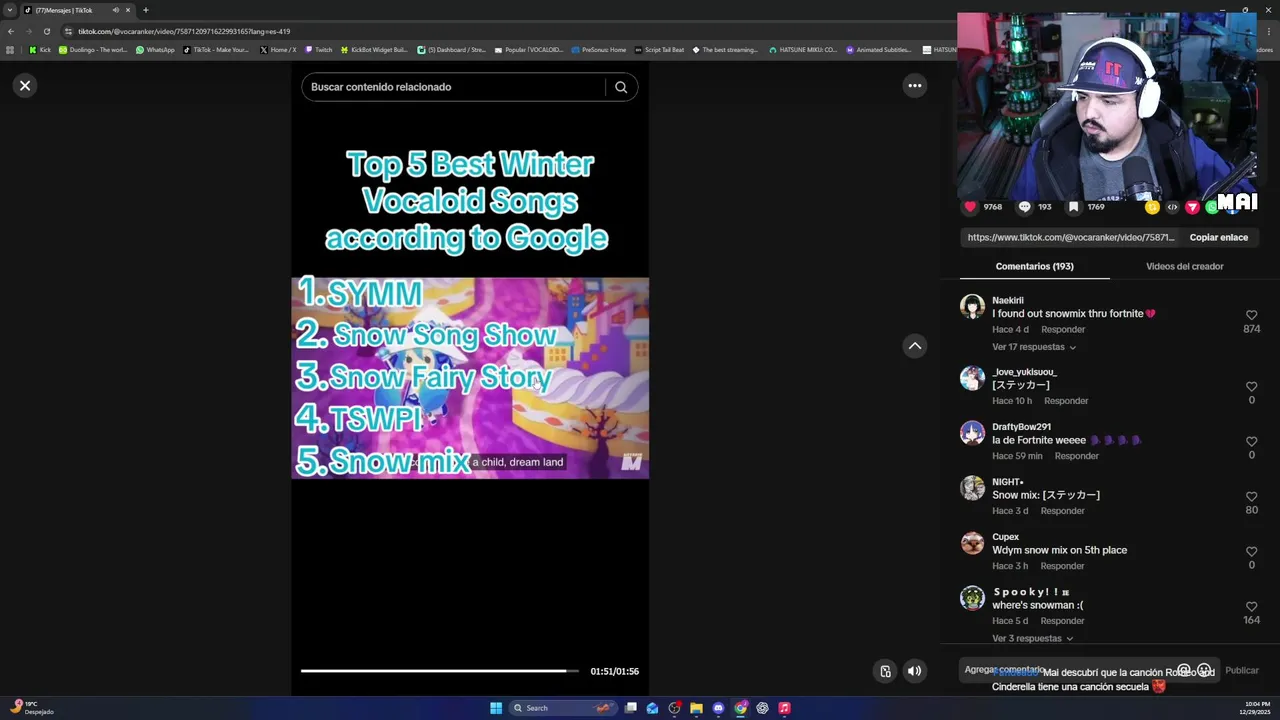Click the search magnifier in related content bar
The height and width of the screenshot is (720, 1280).
621,87
